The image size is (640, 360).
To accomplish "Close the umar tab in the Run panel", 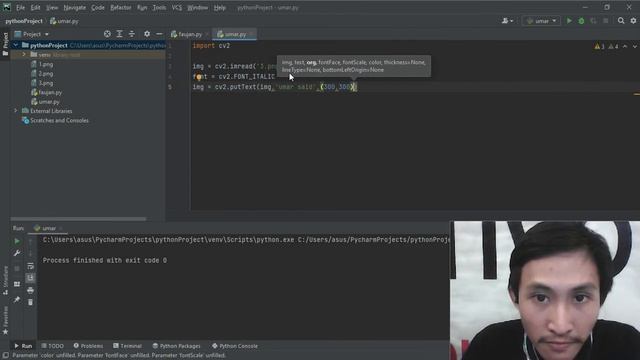I will click(61, 228).
